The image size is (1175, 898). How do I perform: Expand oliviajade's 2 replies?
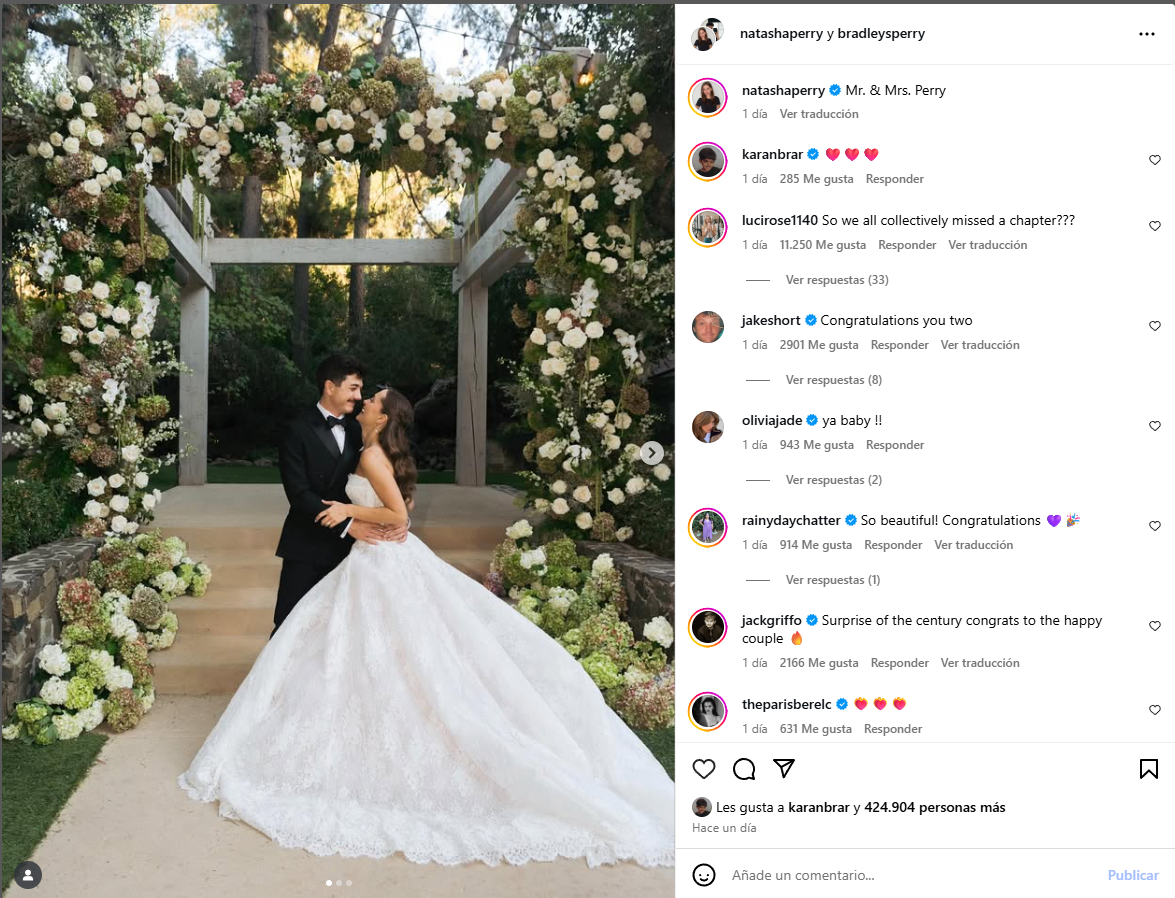tap(833, 480)
